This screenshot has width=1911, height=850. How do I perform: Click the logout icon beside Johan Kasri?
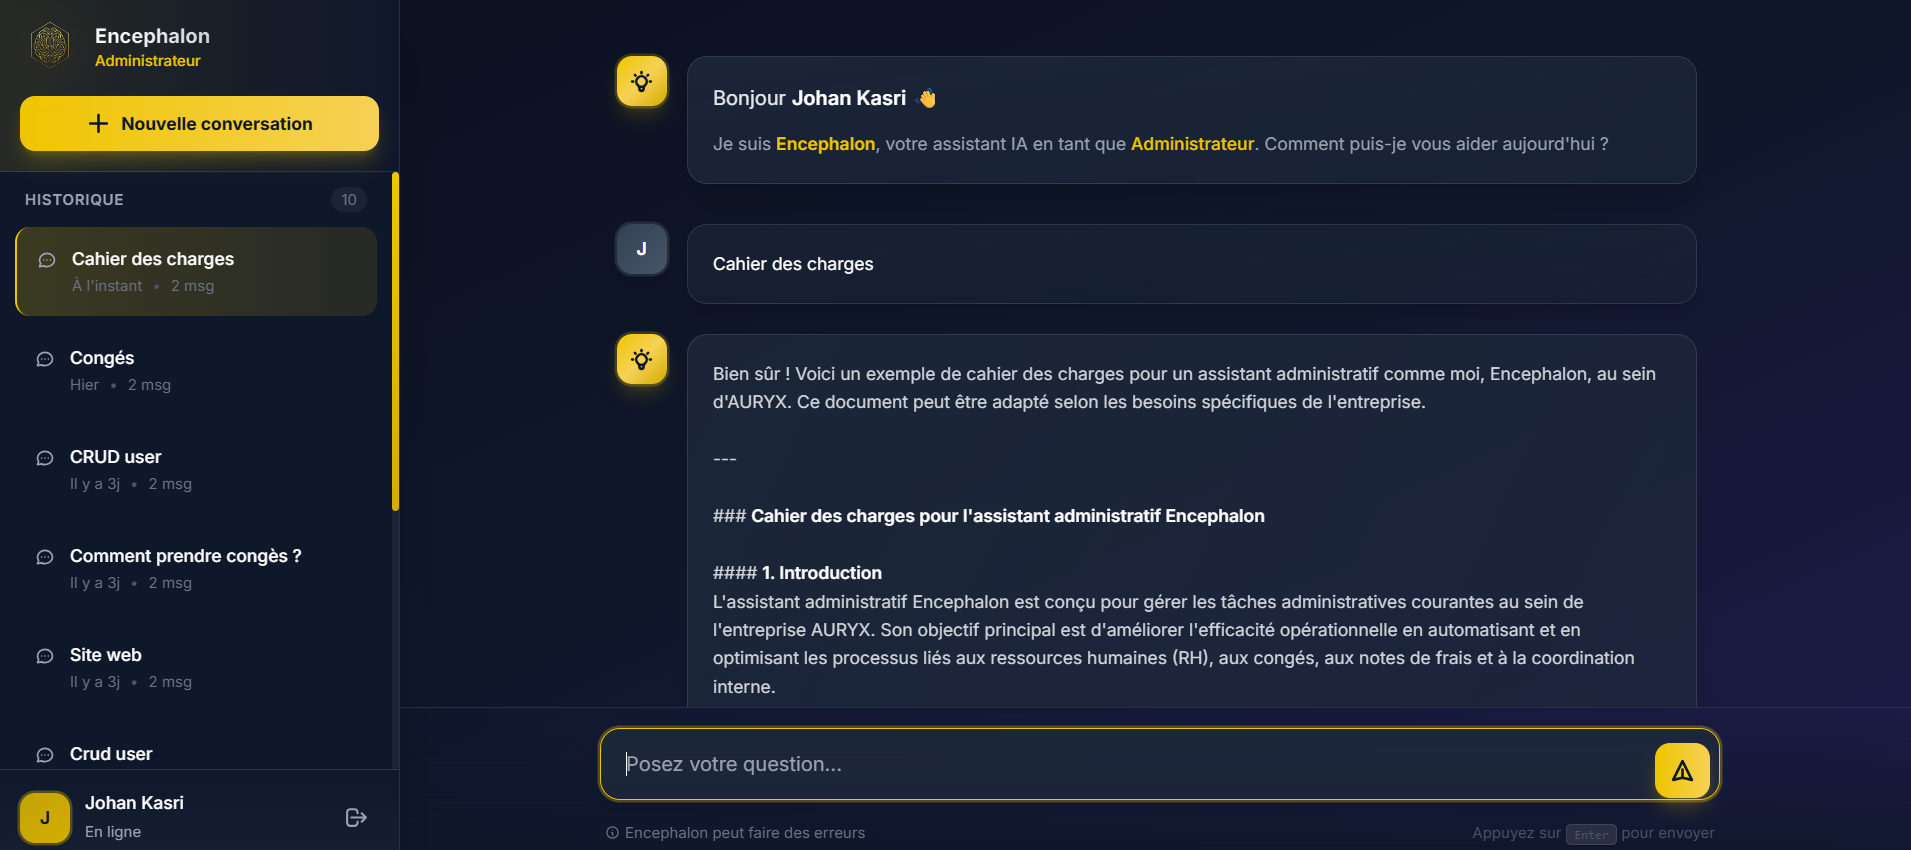coord(356,817)
